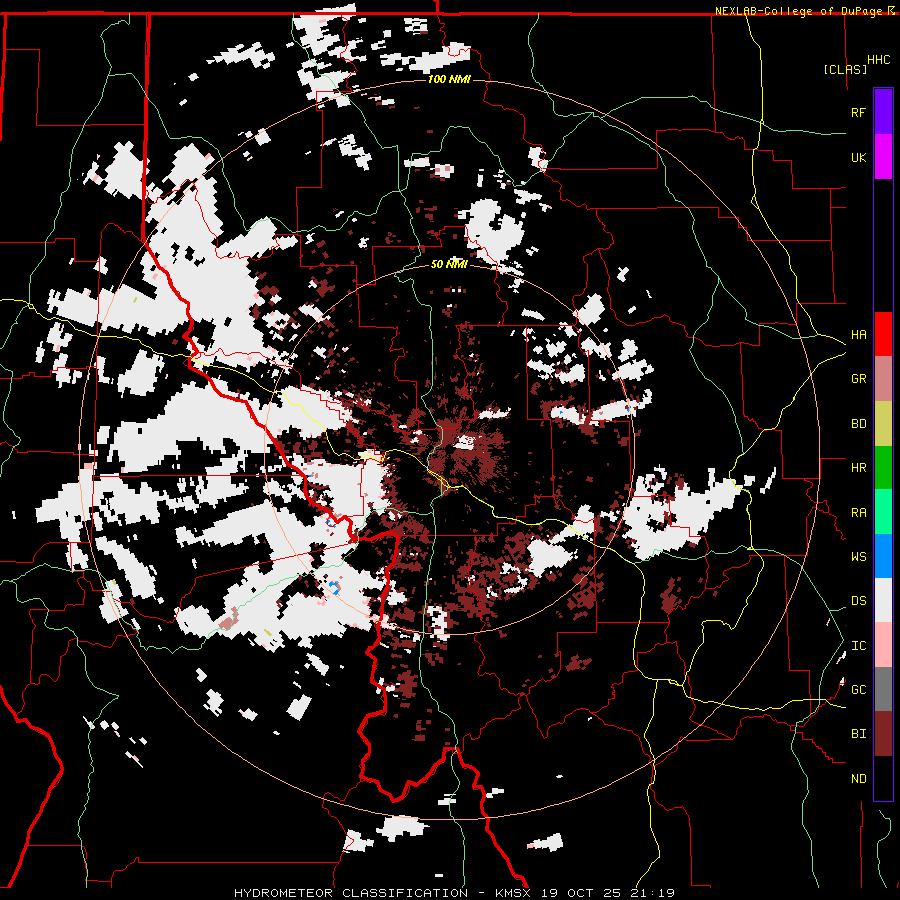Click the WS legend label
Image resolution: width=900 pixels, height=900 pixels.
tap(858, 557)
